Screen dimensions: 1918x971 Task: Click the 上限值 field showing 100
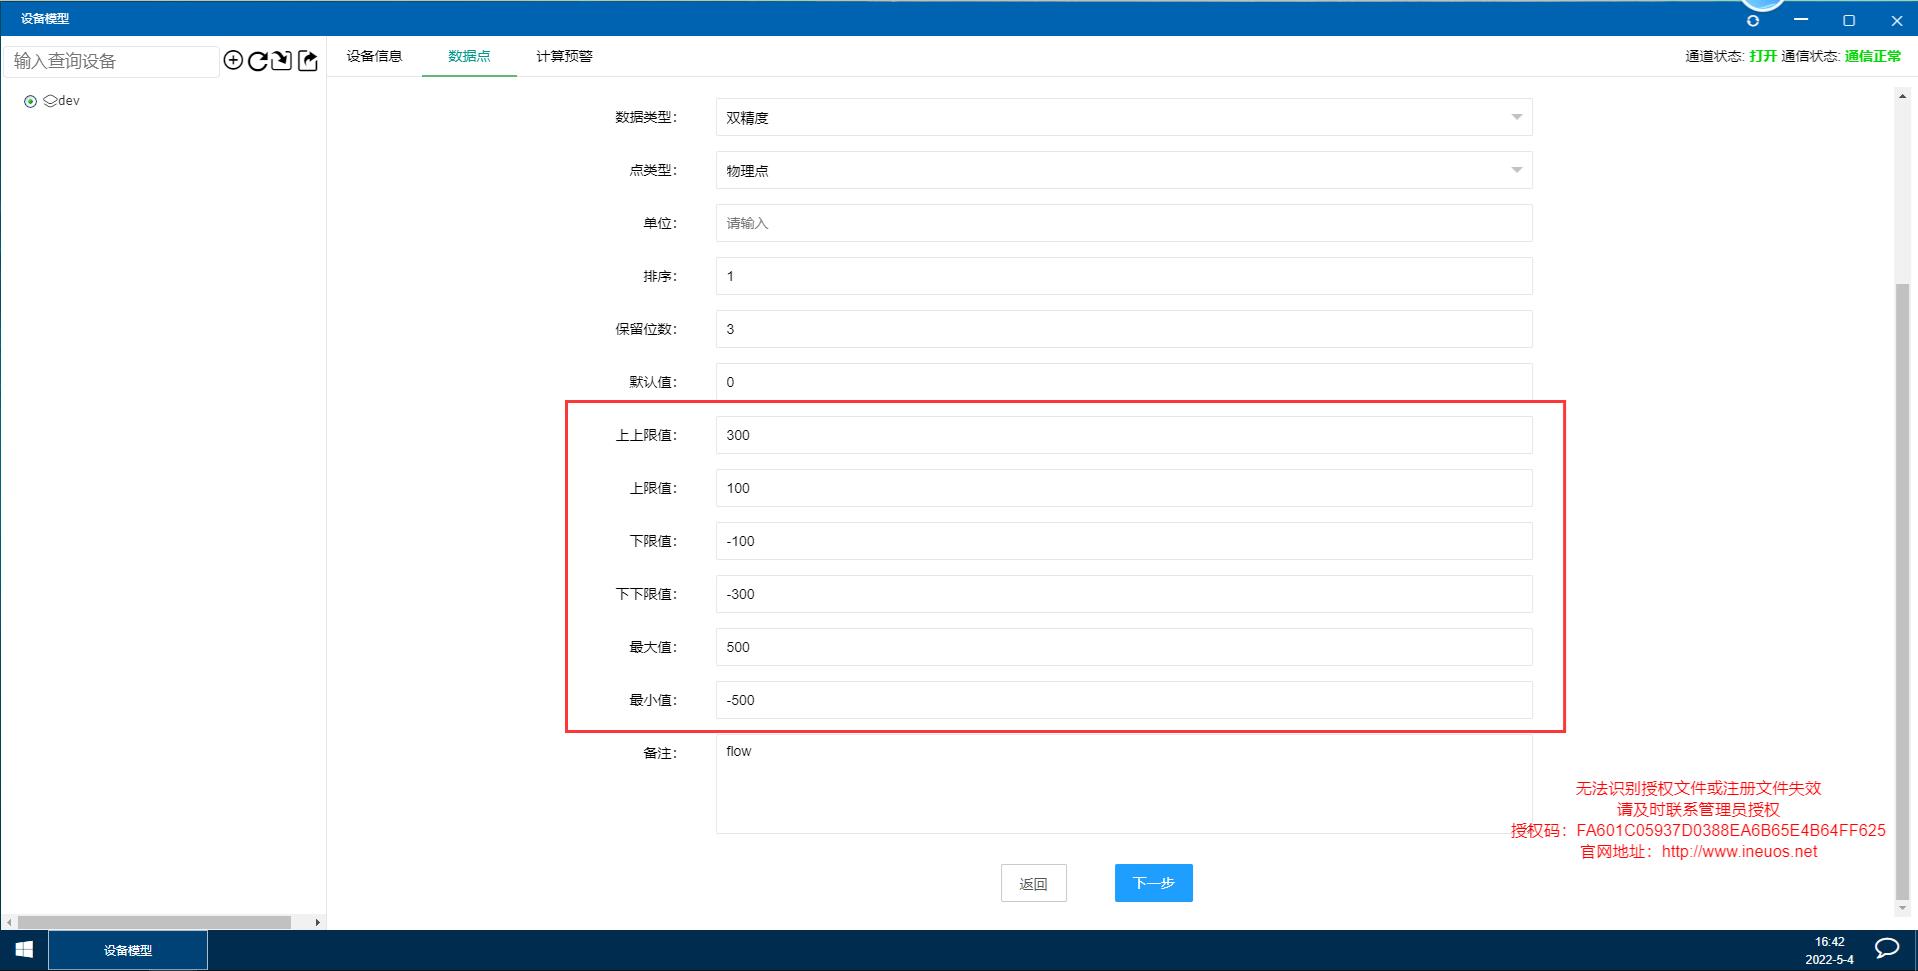(1124, 488)
